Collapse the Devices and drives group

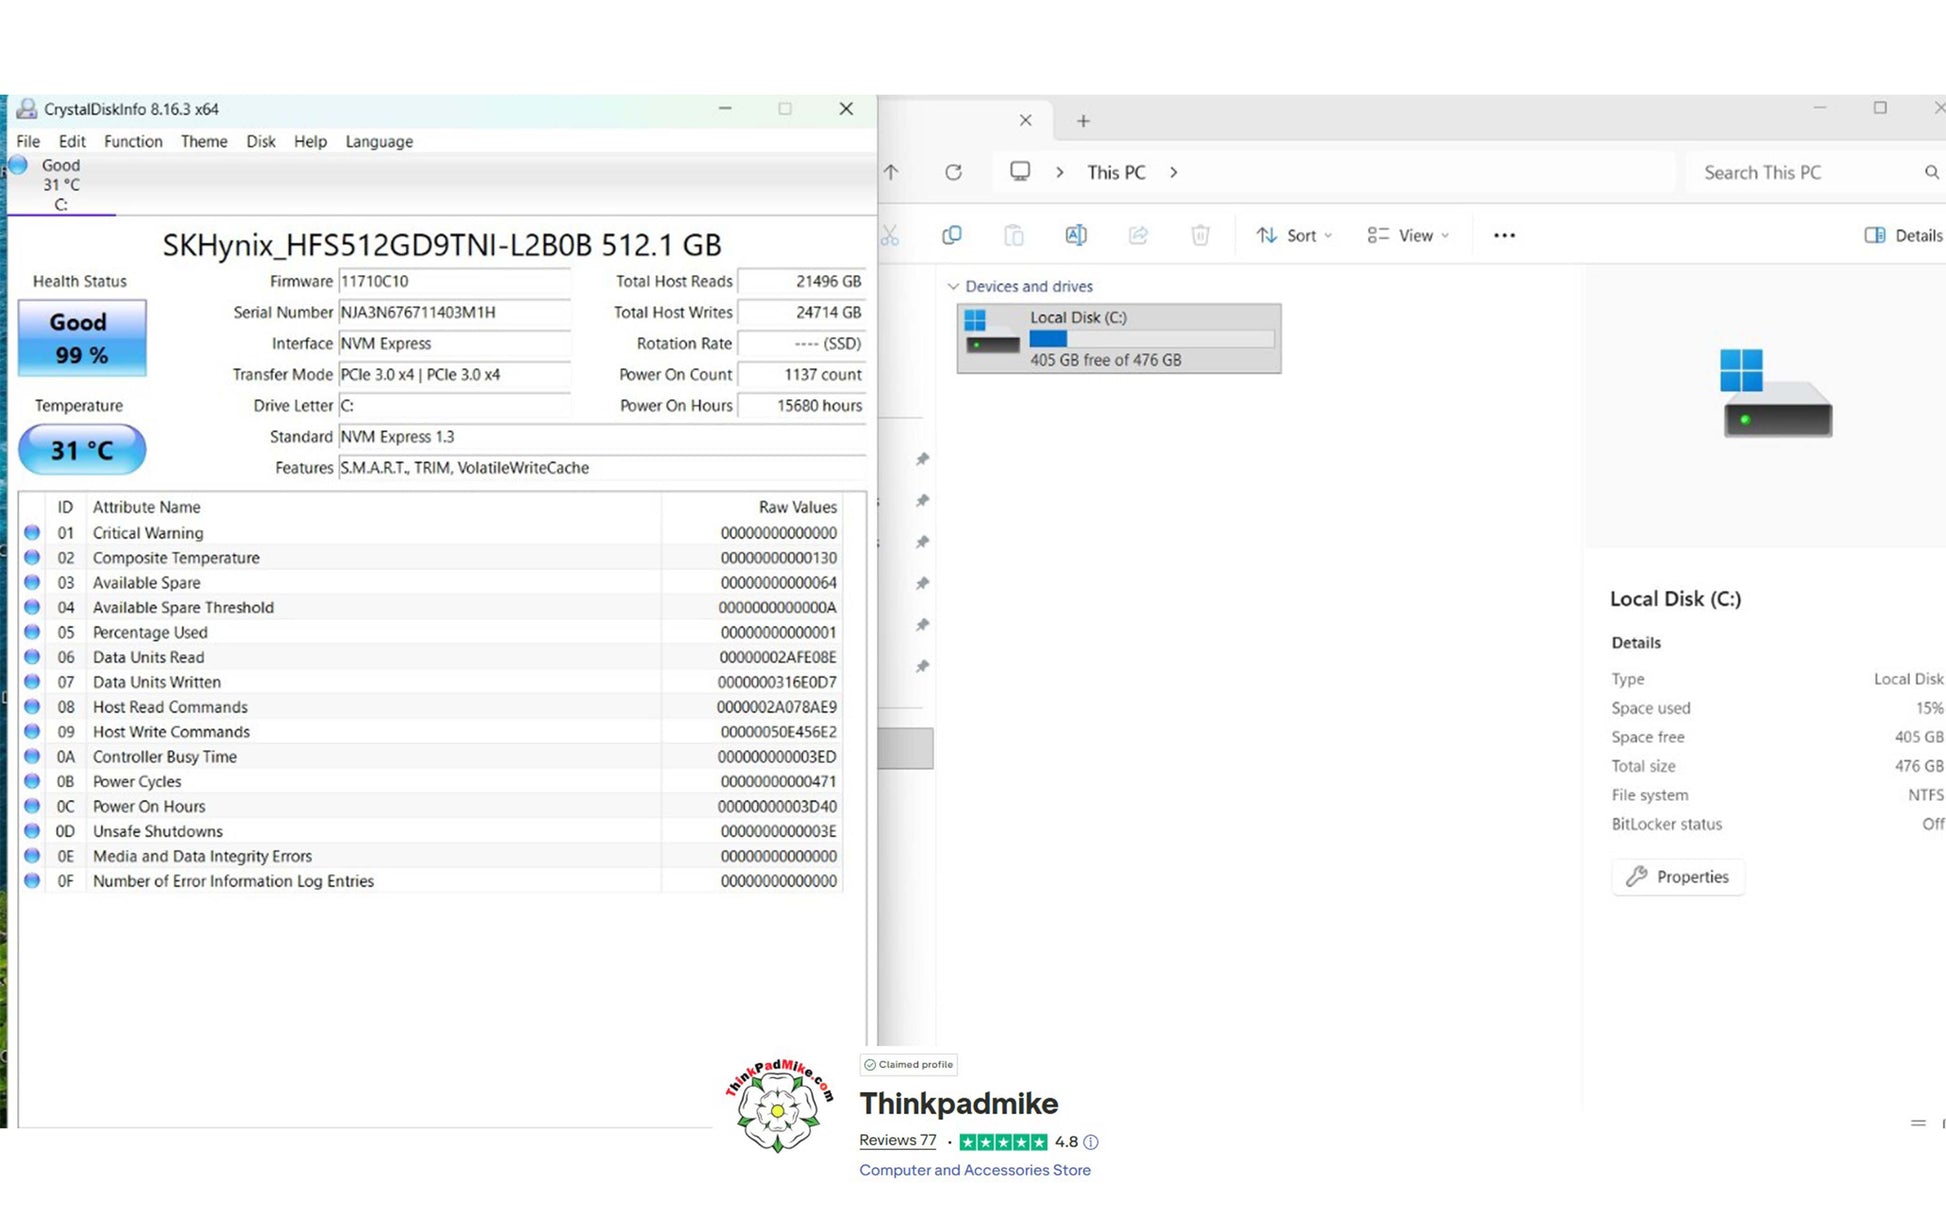953,286
